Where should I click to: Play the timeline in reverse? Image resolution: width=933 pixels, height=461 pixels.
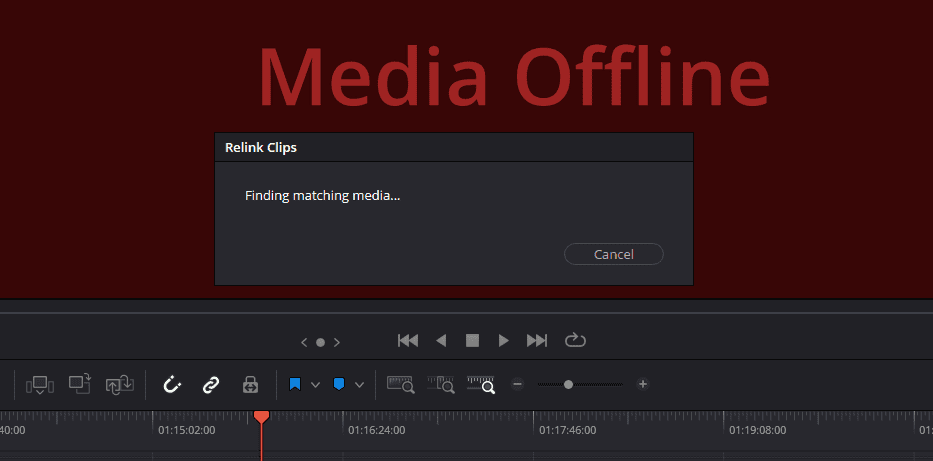click(x=441, y=341)
